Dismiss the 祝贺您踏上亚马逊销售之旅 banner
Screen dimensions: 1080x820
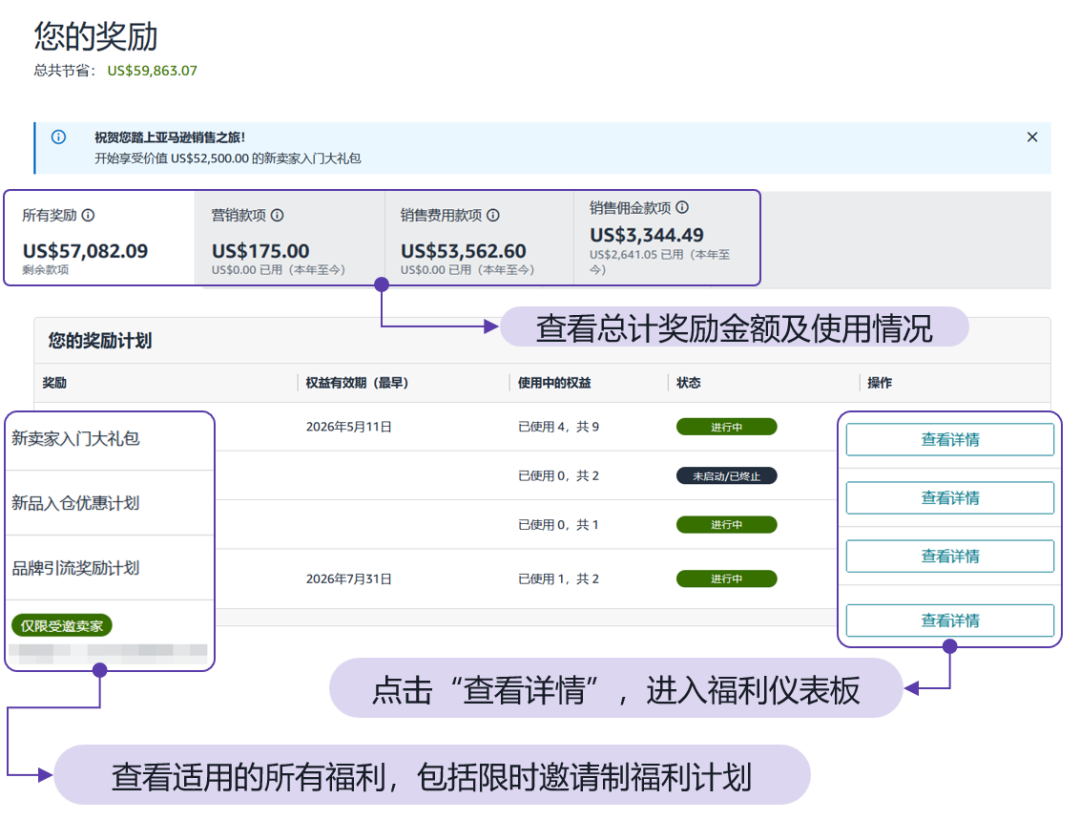coord(1032,137)
